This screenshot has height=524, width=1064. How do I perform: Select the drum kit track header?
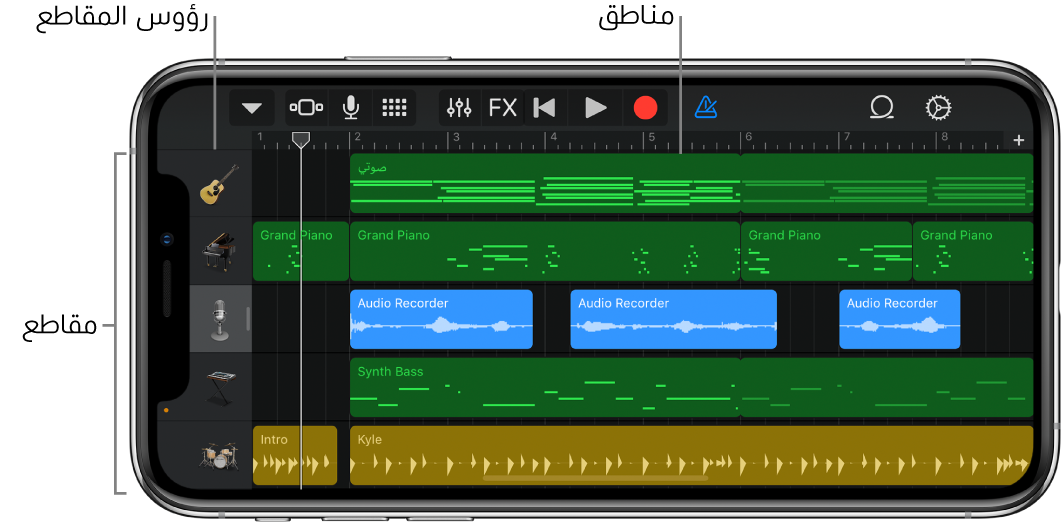(220, 456)
